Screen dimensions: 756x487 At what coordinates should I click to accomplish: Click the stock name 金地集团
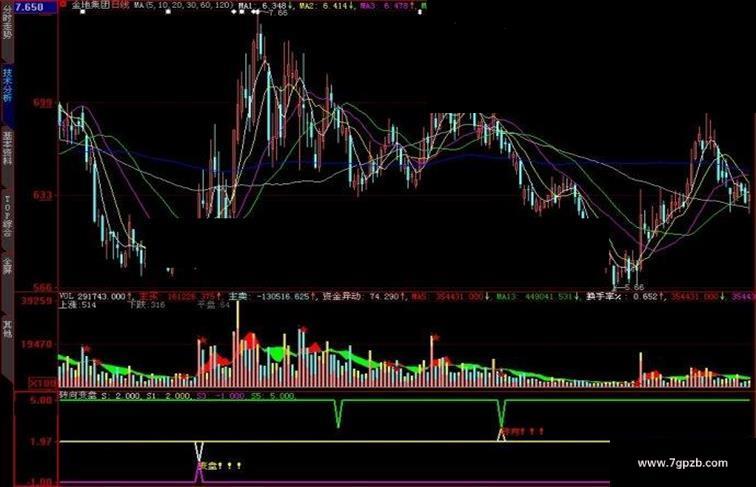point(91,6)
